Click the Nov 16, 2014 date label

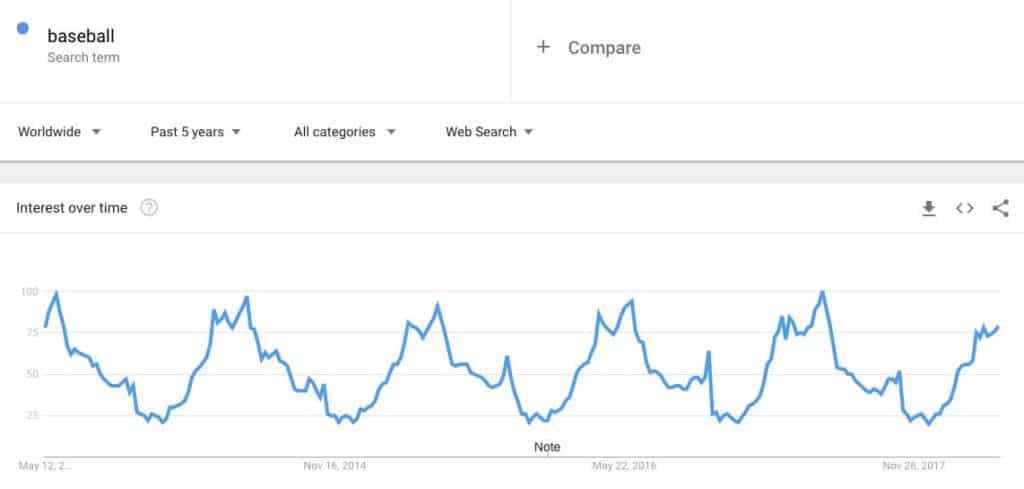(336, 466)
